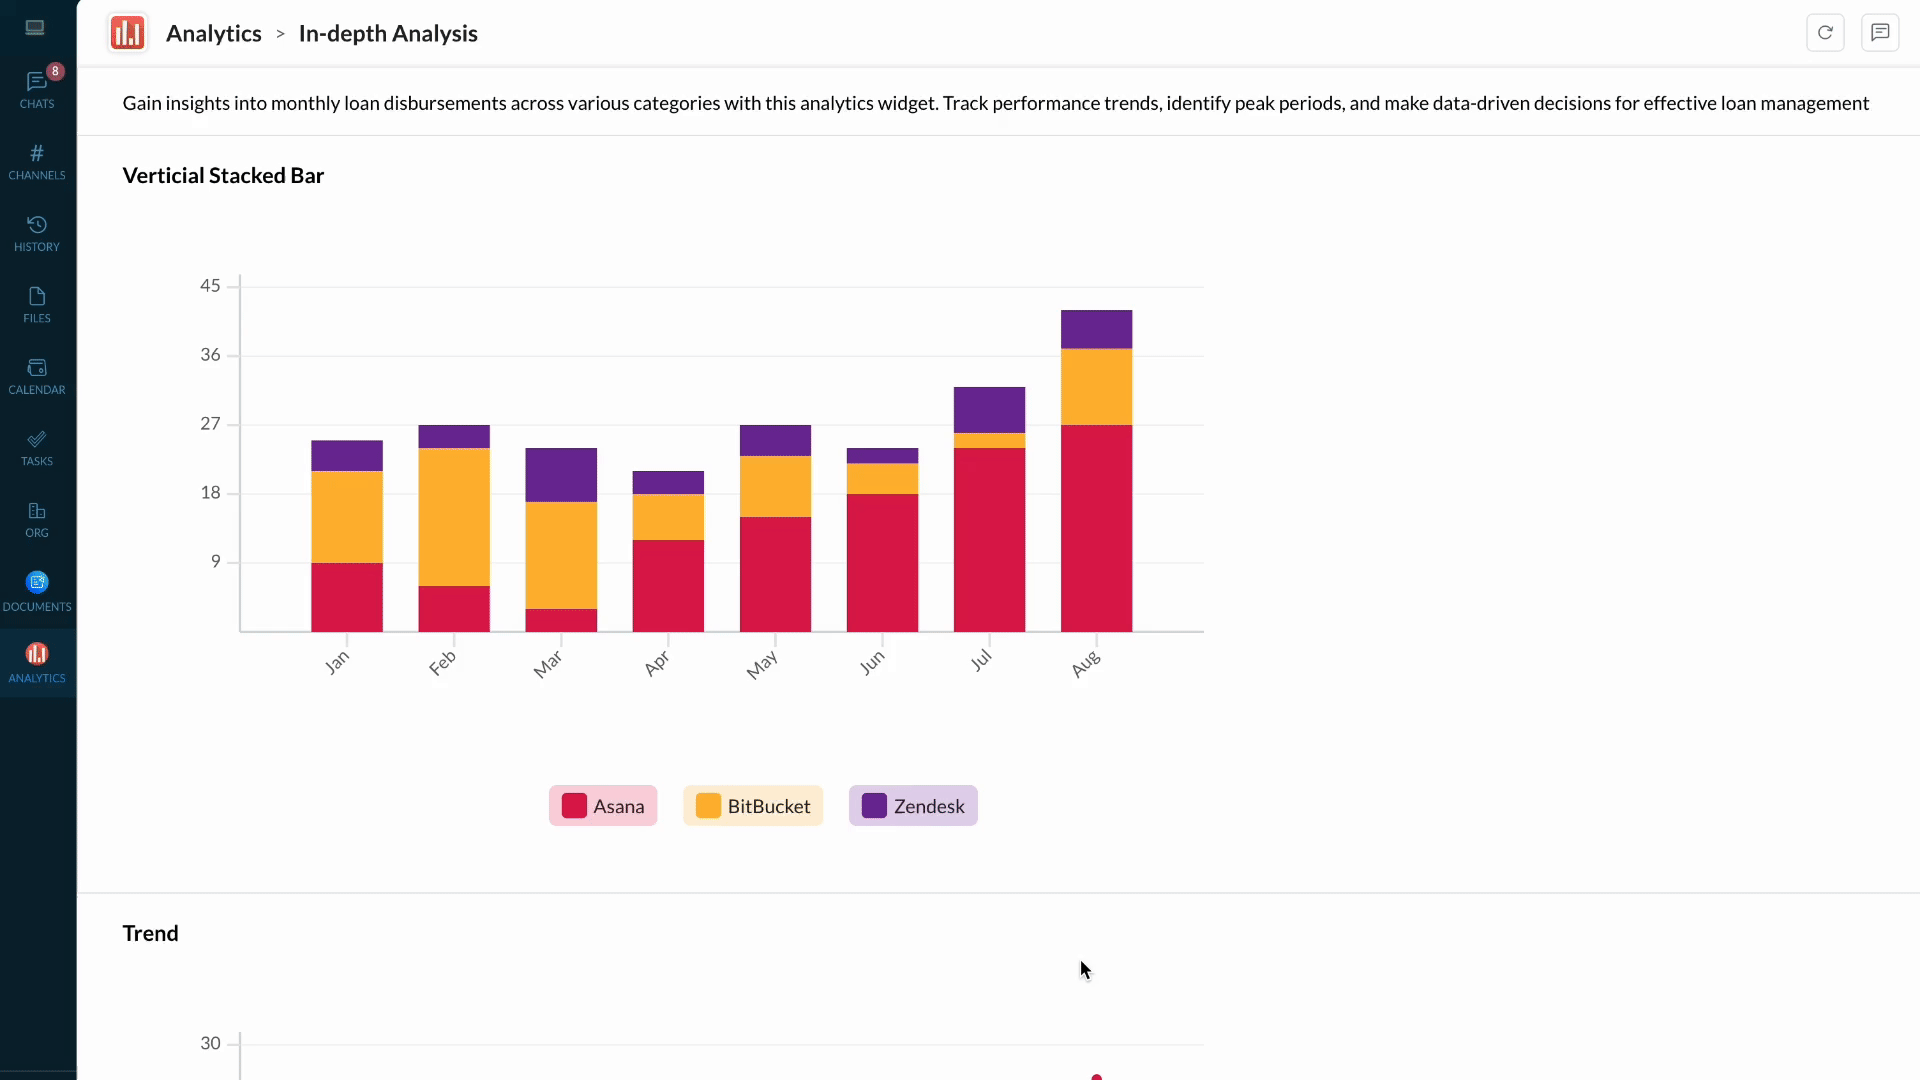1920x1080 pixels.
Task: Click the Analytics app logo icon
Action: tap(127, 33)
